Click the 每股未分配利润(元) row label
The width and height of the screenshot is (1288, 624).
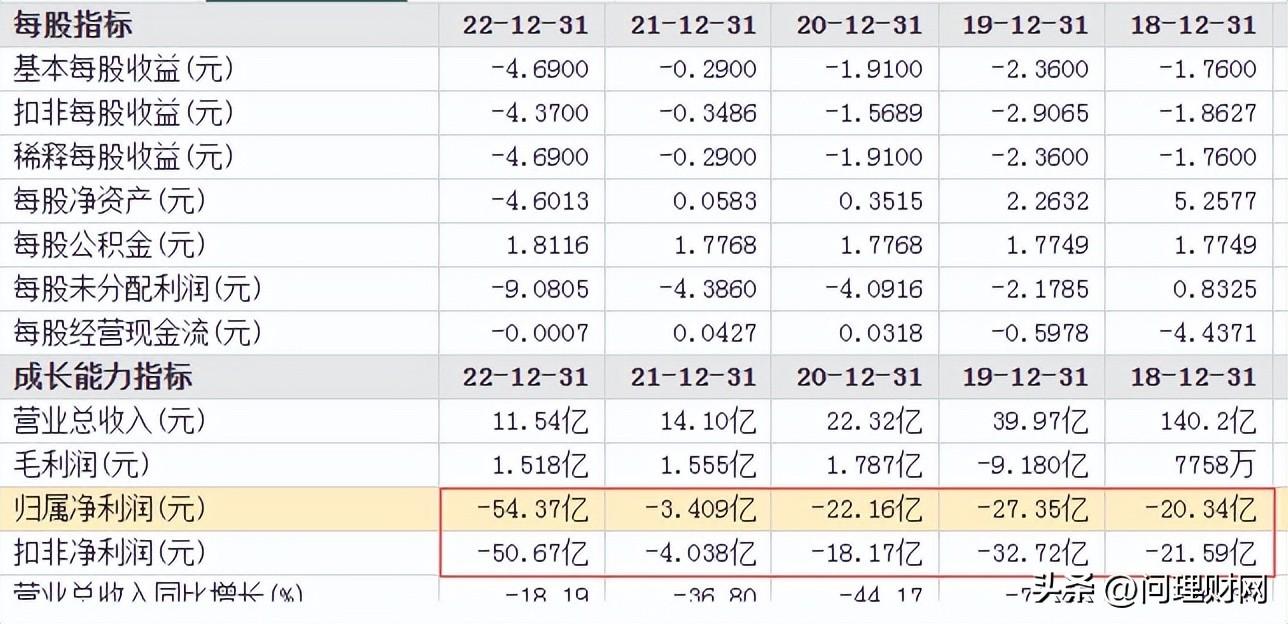(137, 289)
